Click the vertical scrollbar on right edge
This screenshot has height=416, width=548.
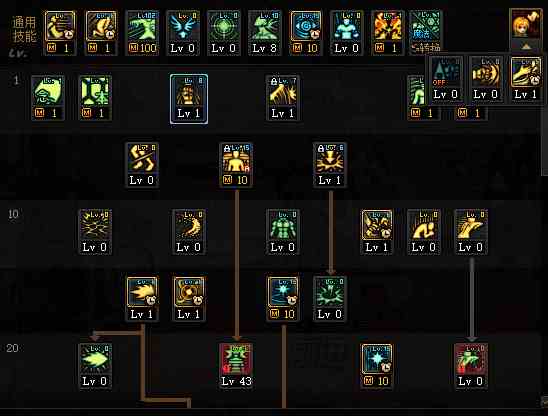click(545, 115)
